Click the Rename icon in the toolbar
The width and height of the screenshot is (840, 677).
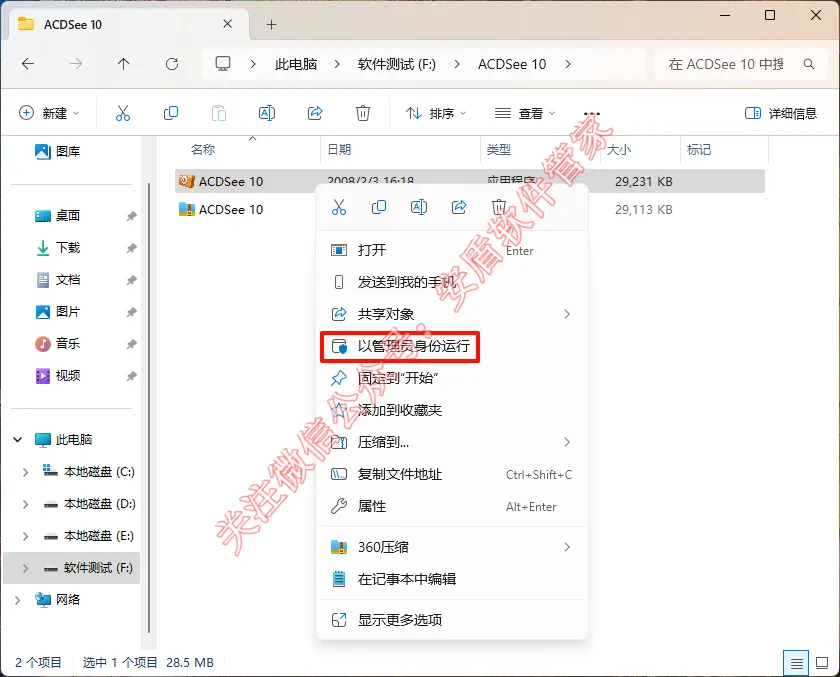tap(267, 113)
